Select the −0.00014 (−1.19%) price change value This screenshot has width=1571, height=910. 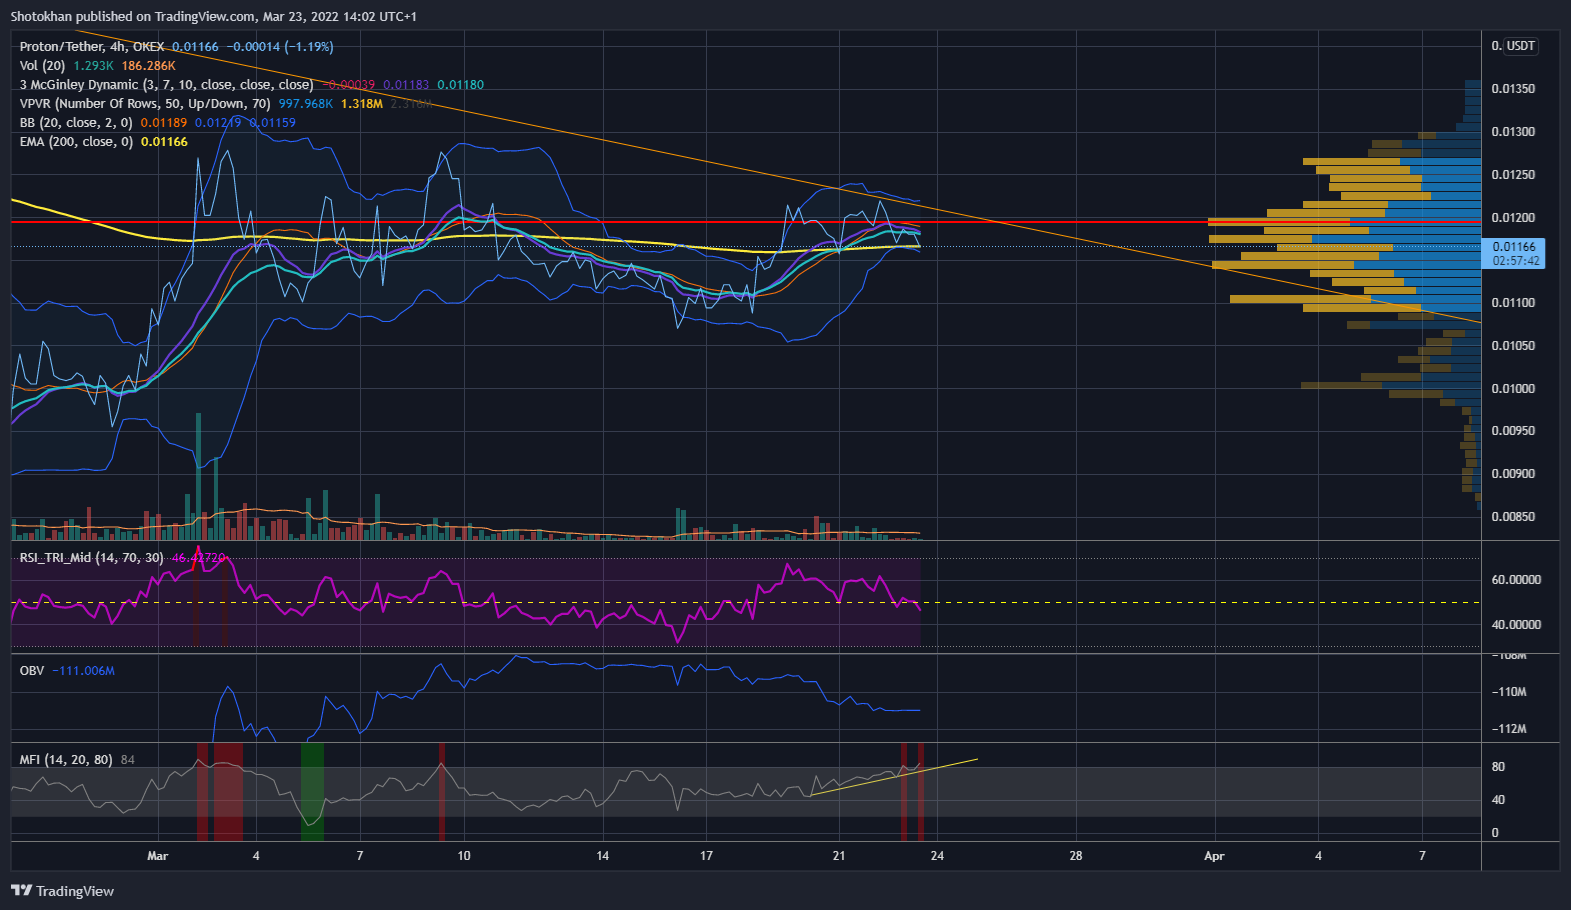(280, 47)
